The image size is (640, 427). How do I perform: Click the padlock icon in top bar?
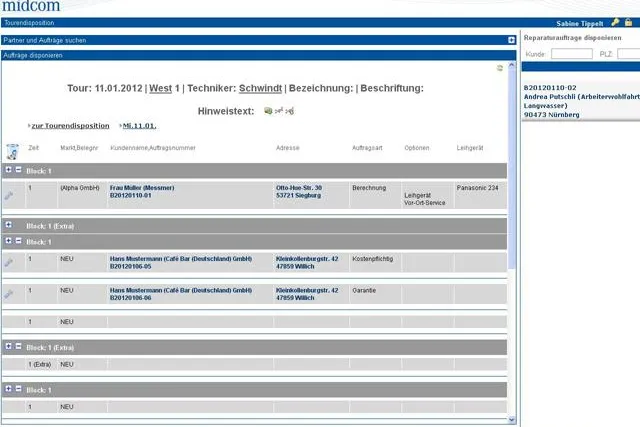pyautogui.click(x=629, y=22)
